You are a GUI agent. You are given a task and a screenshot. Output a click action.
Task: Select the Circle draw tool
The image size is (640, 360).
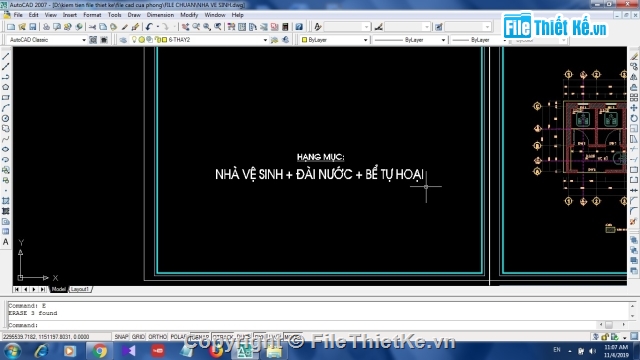point(6,118)
